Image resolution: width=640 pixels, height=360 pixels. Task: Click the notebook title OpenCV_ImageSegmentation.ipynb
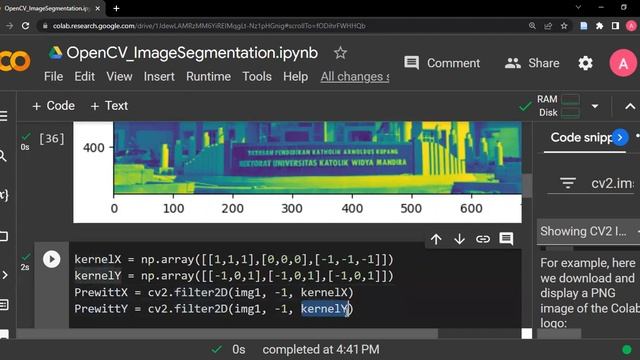pos(192,53)
